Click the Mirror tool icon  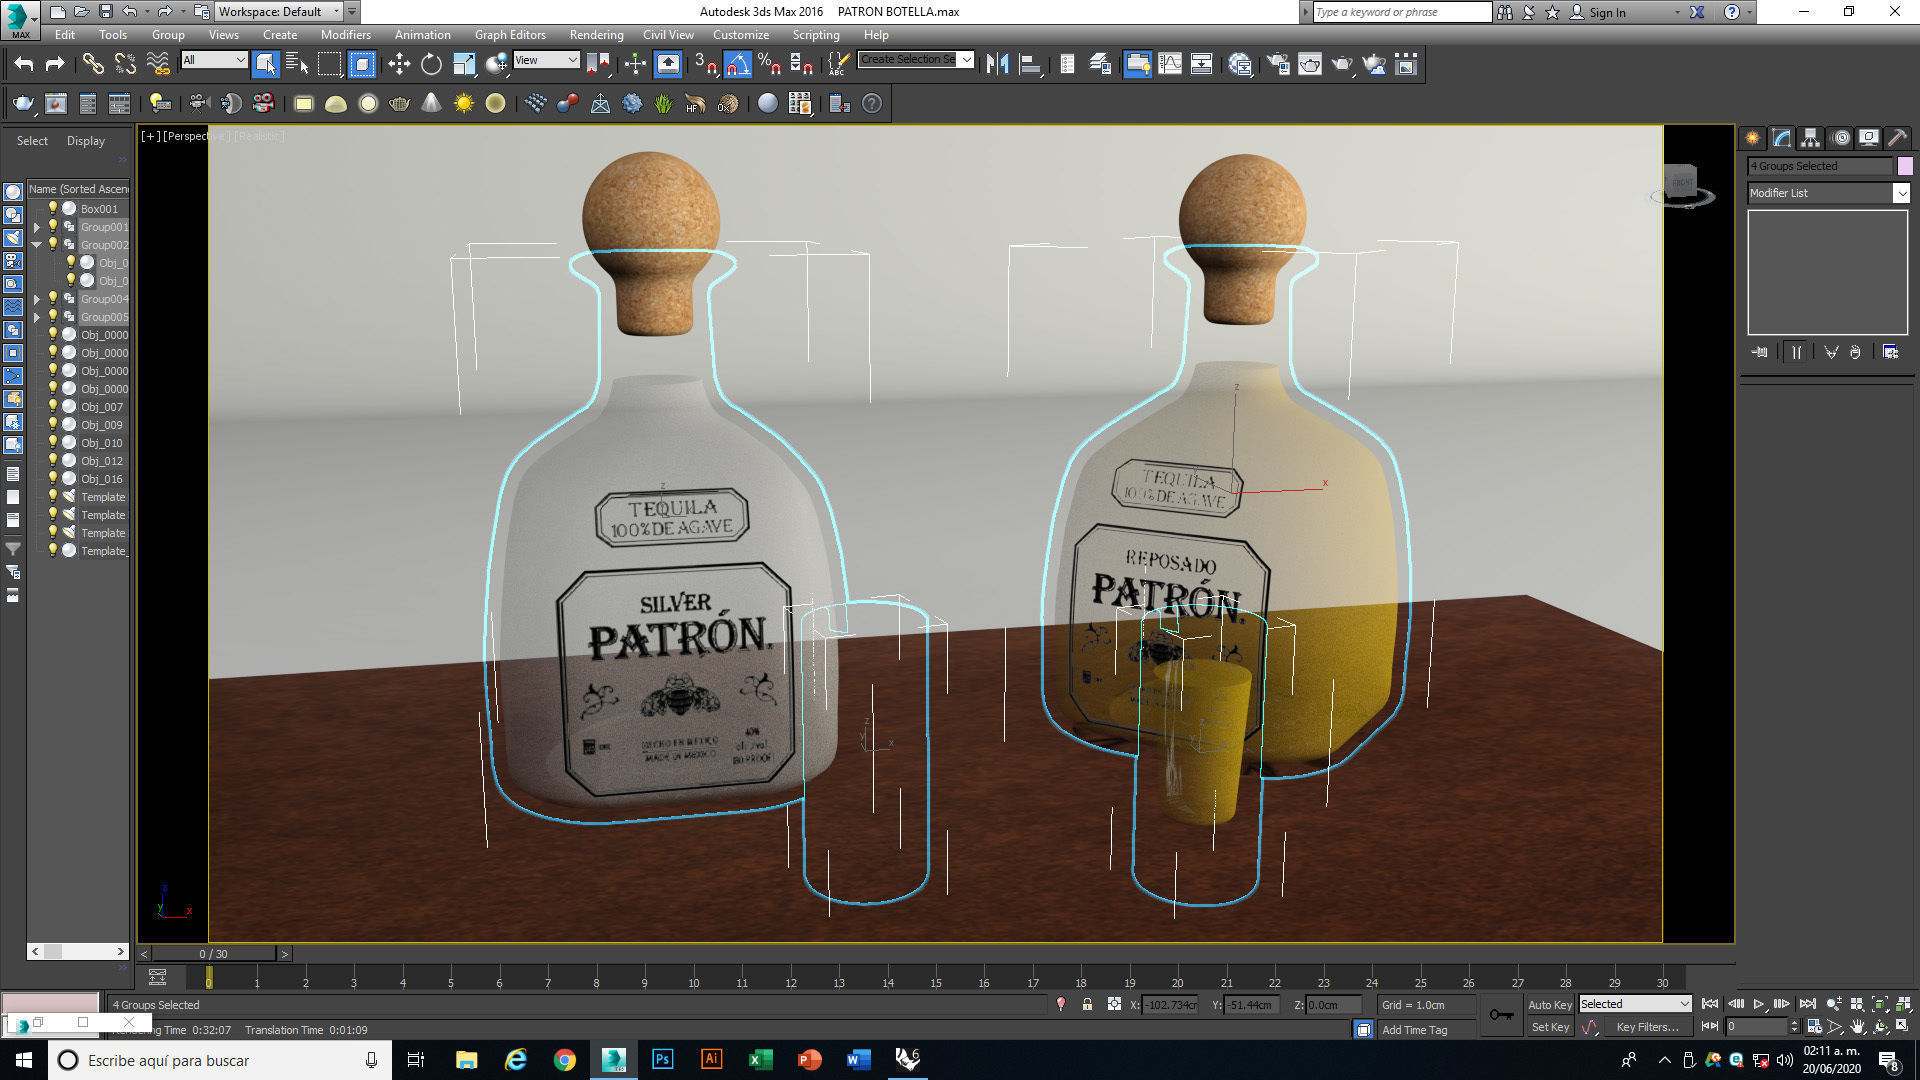(997, 65)
